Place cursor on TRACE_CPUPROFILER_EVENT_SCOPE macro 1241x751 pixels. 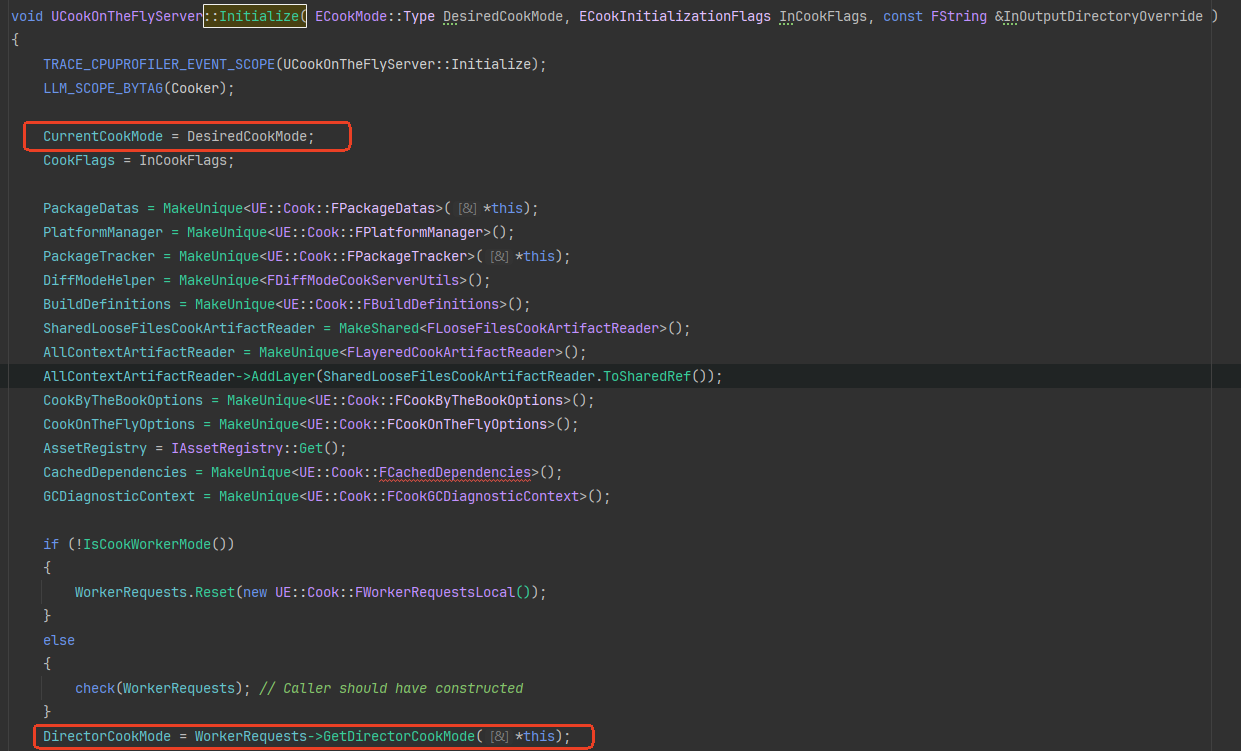158,65
